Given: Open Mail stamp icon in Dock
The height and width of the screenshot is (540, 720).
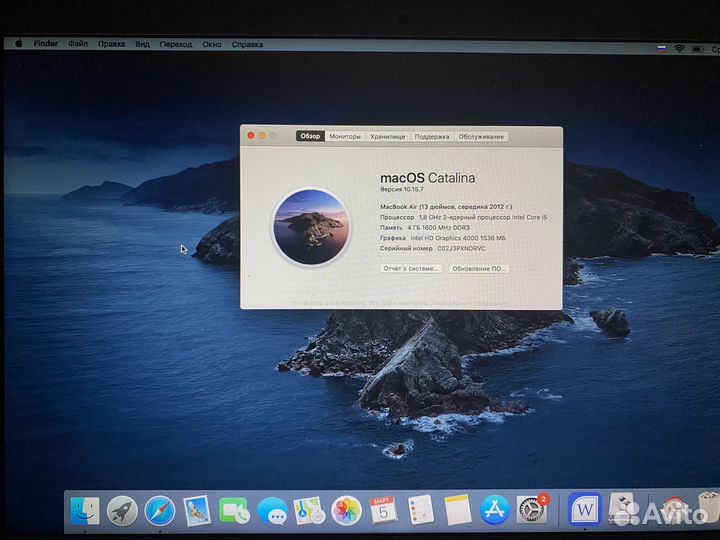Looking at the screenshot, I should [197, 511].
